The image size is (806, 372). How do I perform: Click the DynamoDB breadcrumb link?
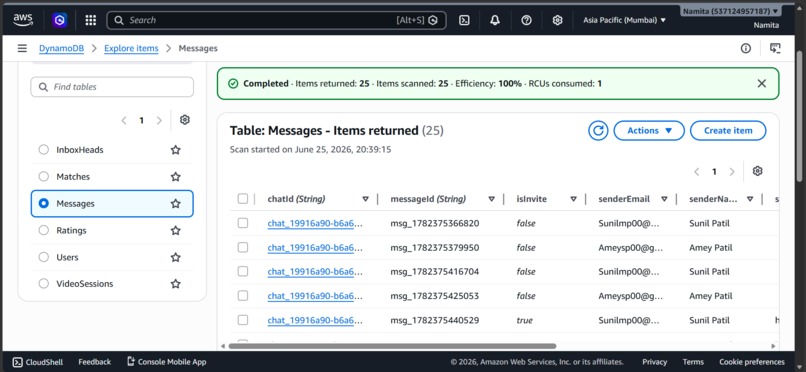pos(61,48)
